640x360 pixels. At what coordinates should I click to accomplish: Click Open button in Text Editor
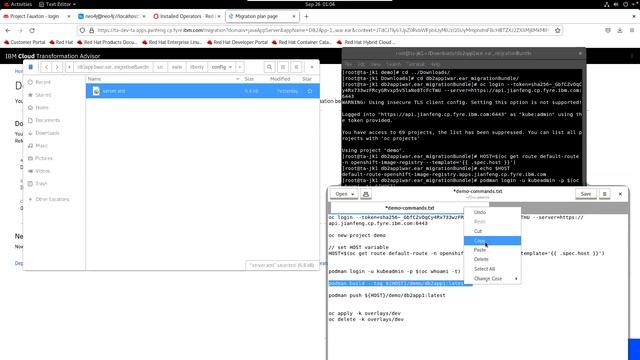[344, 194]
